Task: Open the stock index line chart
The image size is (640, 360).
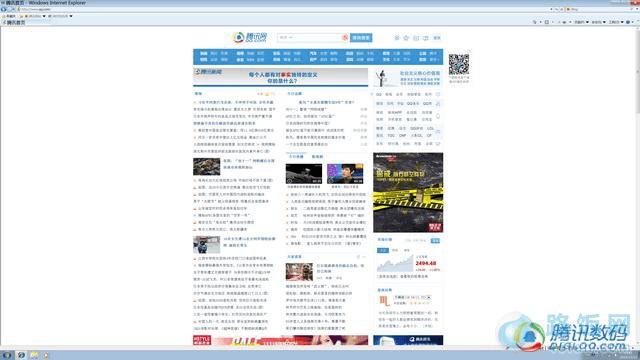Action: point(395,264)
